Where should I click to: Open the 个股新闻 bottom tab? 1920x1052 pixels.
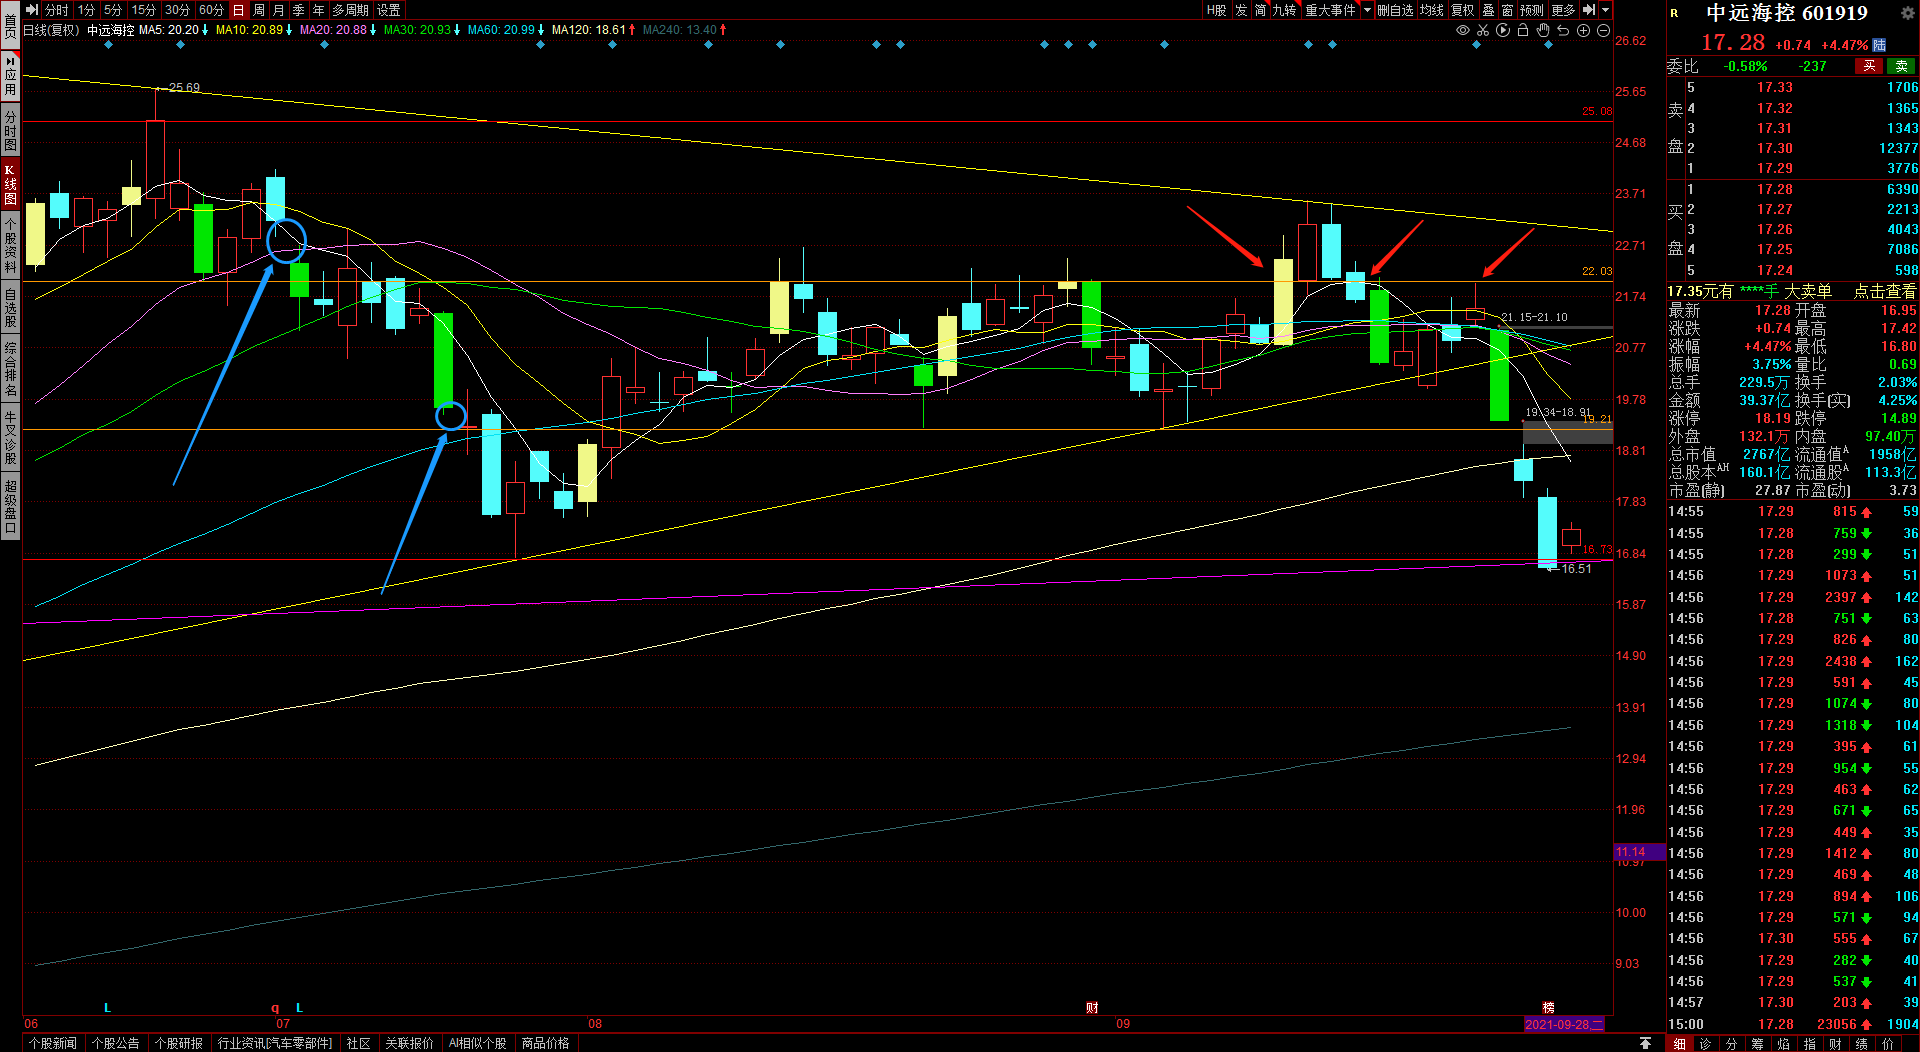pos(53,1043)
